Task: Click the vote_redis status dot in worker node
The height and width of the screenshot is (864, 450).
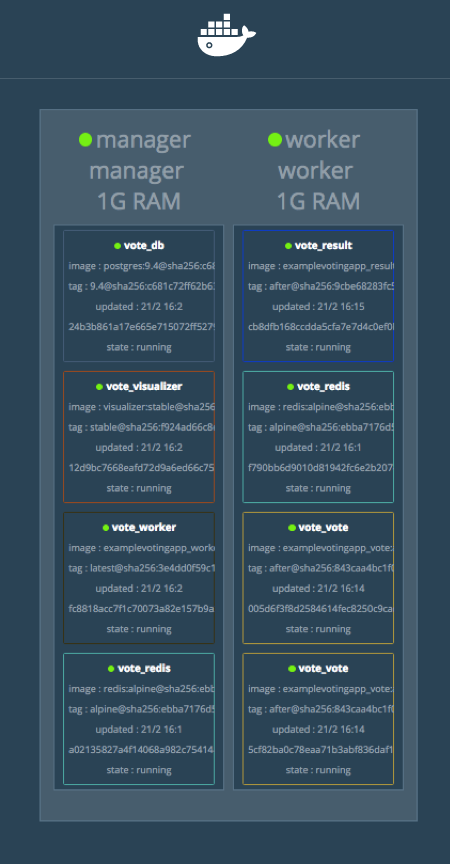Action: coord(290,387)
